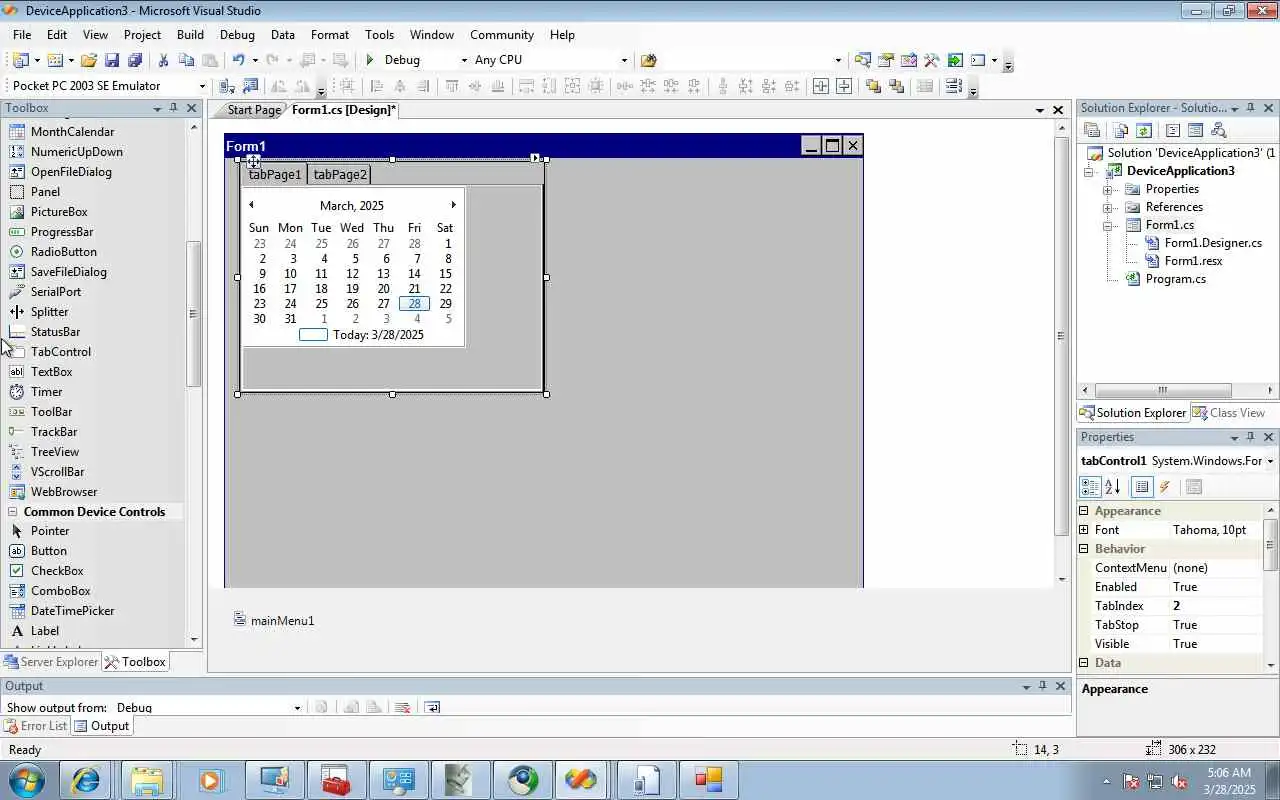Click View Code icon in Solution Explorer toolbar
1280x800 pixels.
pyautogui.click(x=1172, y=130)
